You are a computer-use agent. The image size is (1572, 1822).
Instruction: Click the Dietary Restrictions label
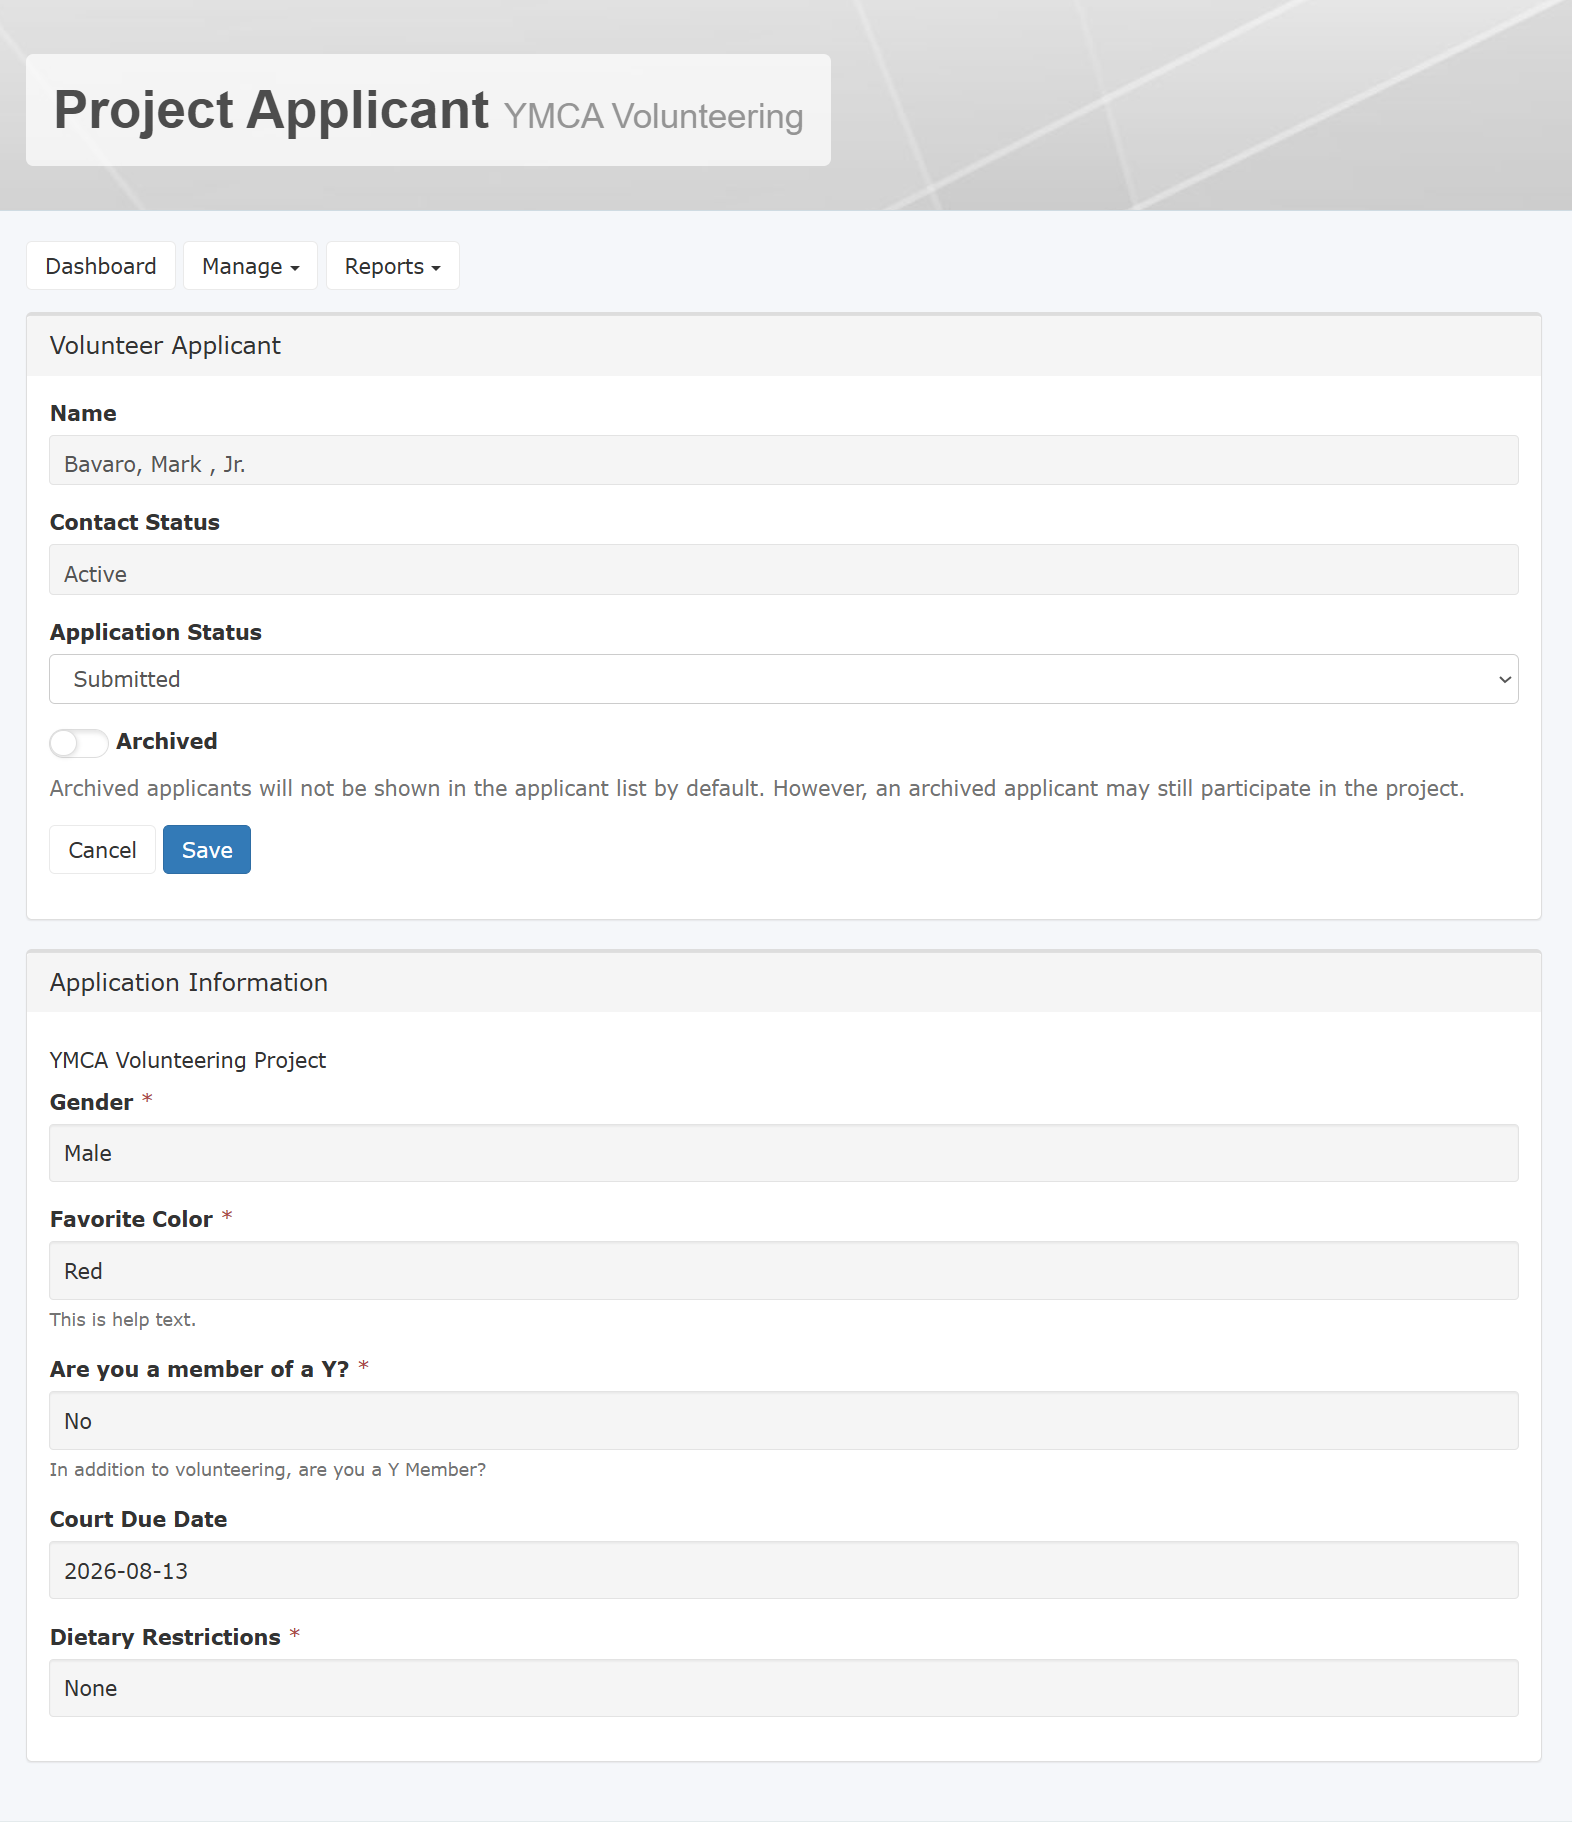pyautogui.click(x=165, y=1637)
